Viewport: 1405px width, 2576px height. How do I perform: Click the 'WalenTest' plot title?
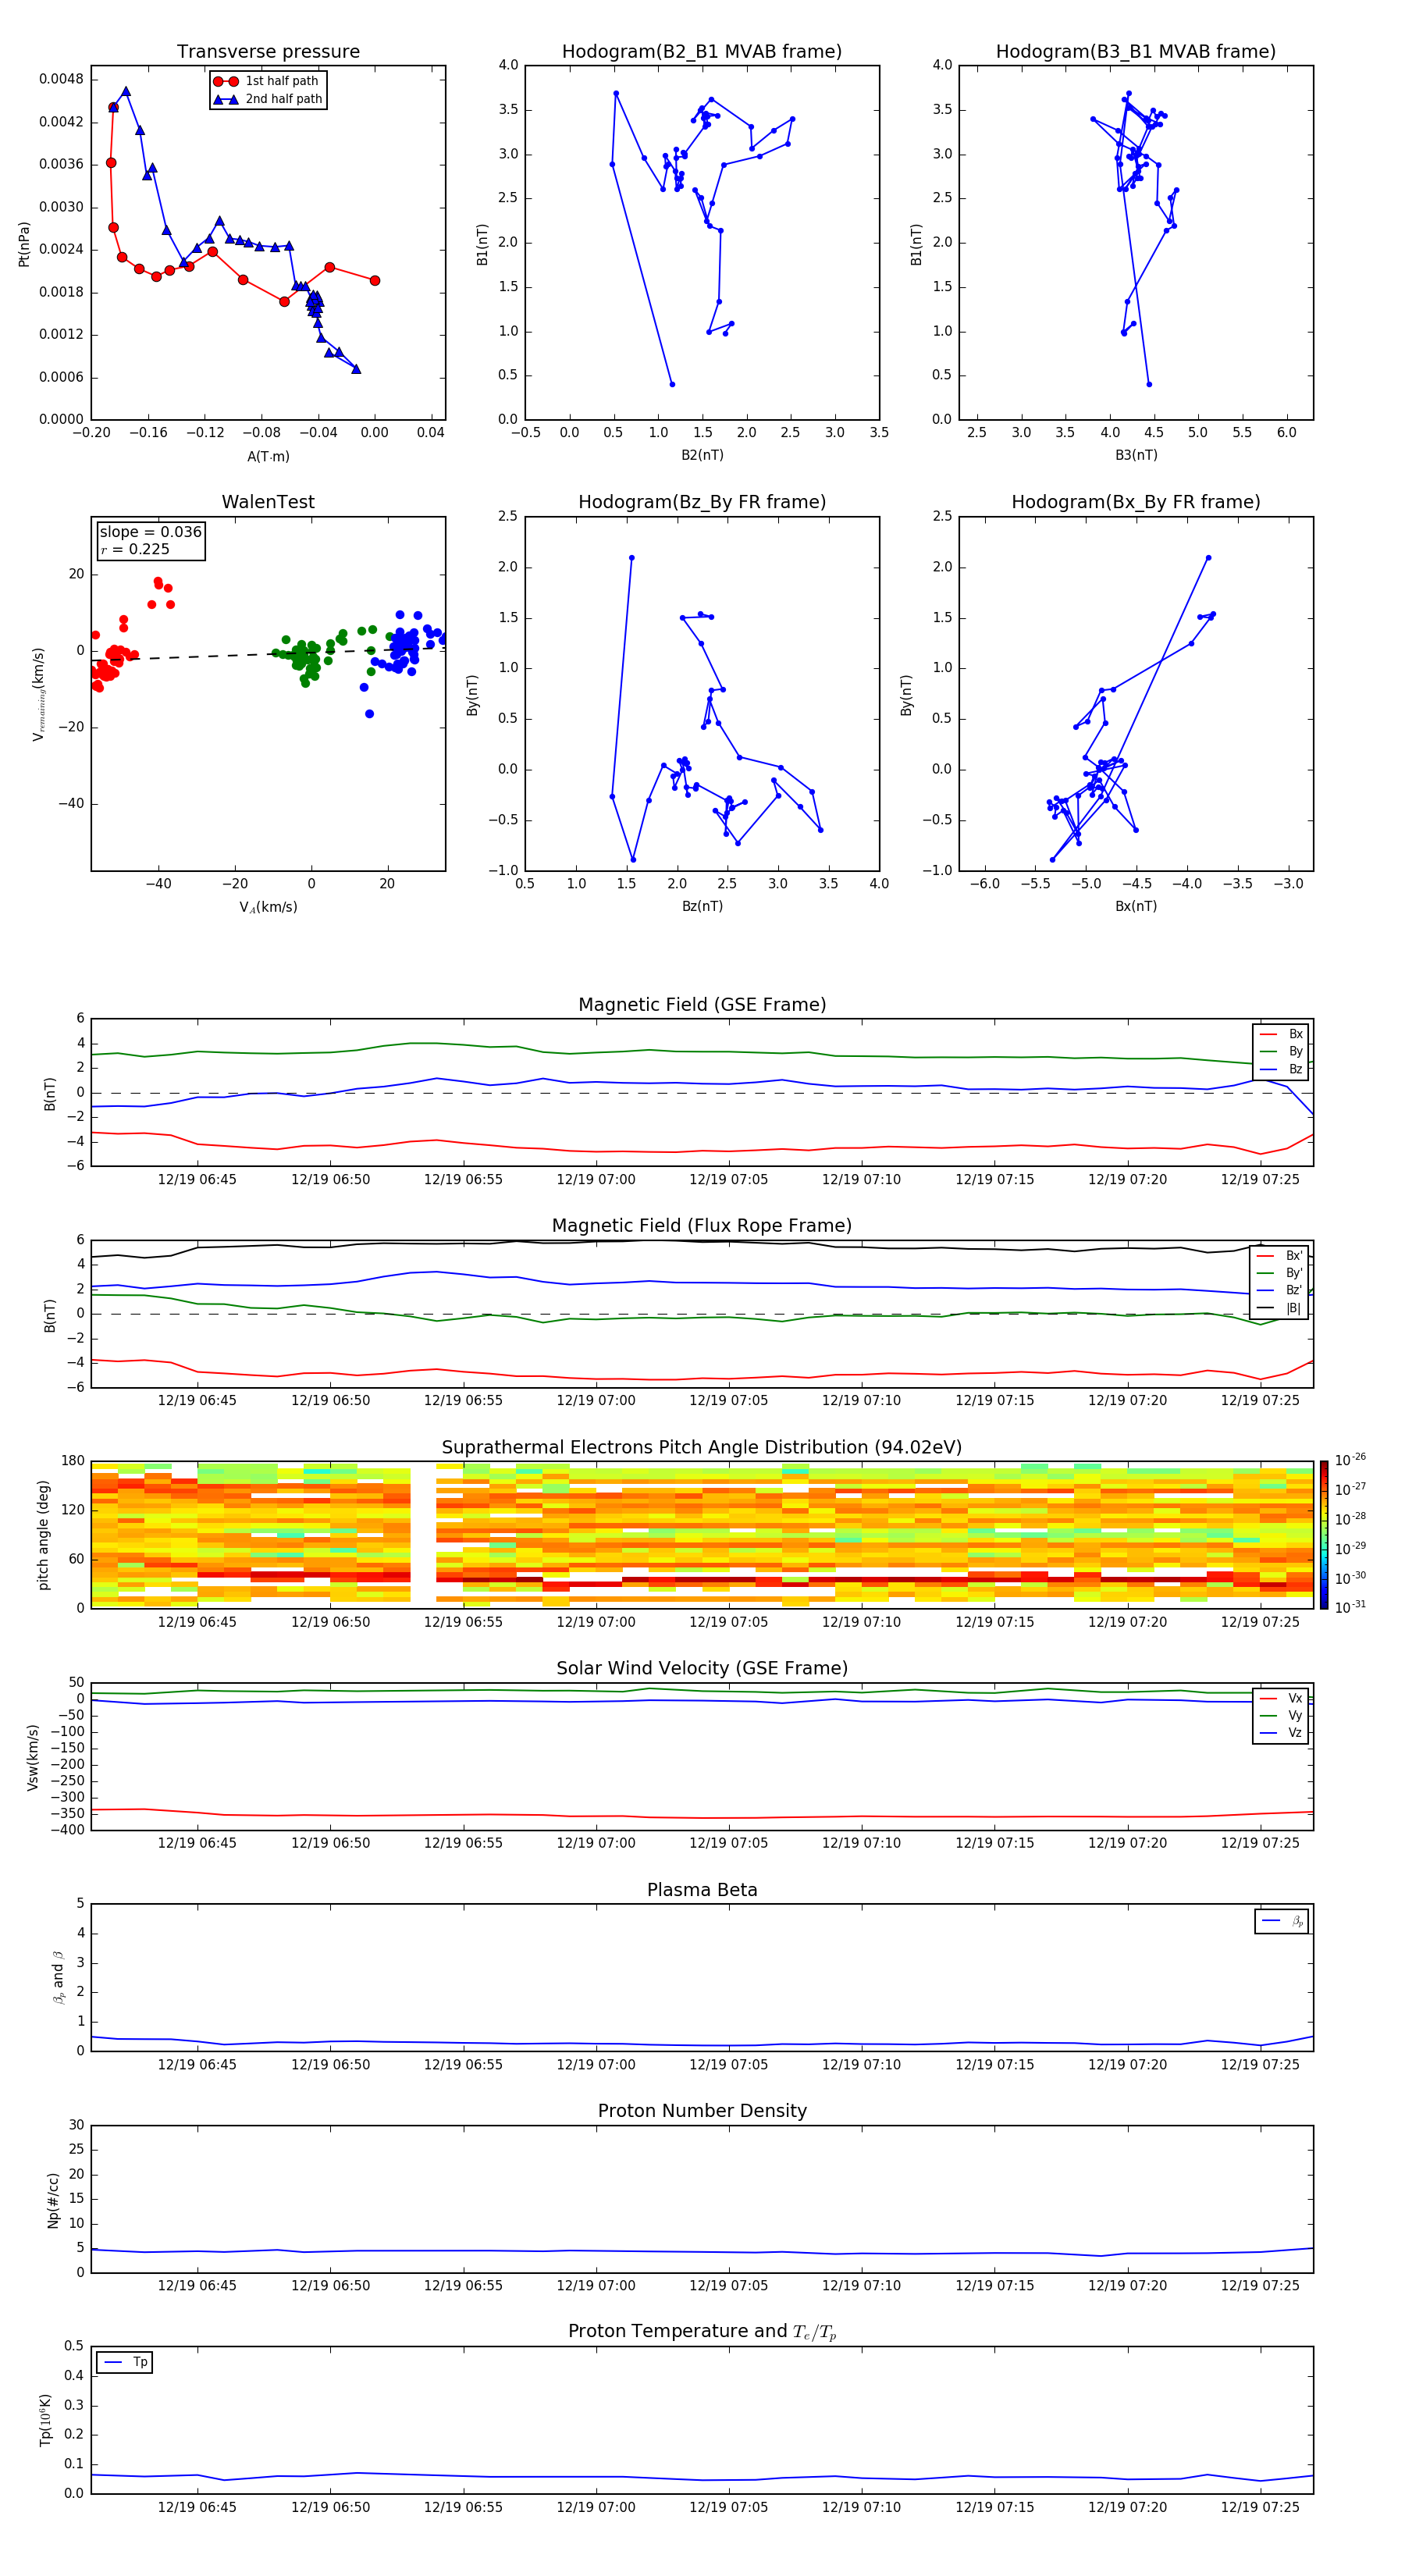pyautogui.click(x=268, y=502)
